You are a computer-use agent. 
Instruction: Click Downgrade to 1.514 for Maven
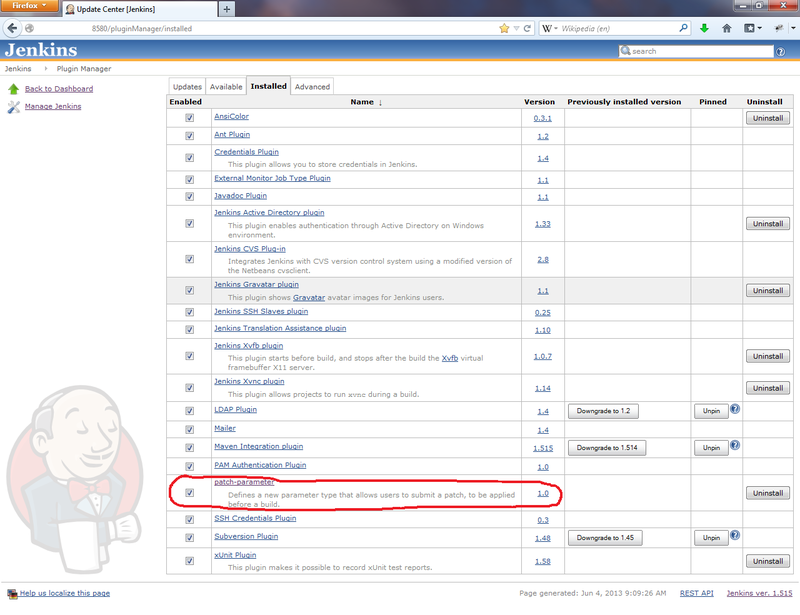607,448
